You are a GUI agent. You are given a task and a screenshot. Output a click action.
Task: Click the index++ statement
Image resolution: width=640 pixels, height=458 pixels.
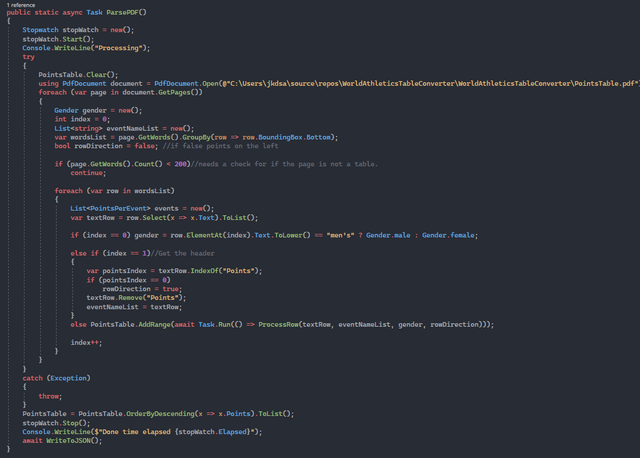[x=87, y=342]
